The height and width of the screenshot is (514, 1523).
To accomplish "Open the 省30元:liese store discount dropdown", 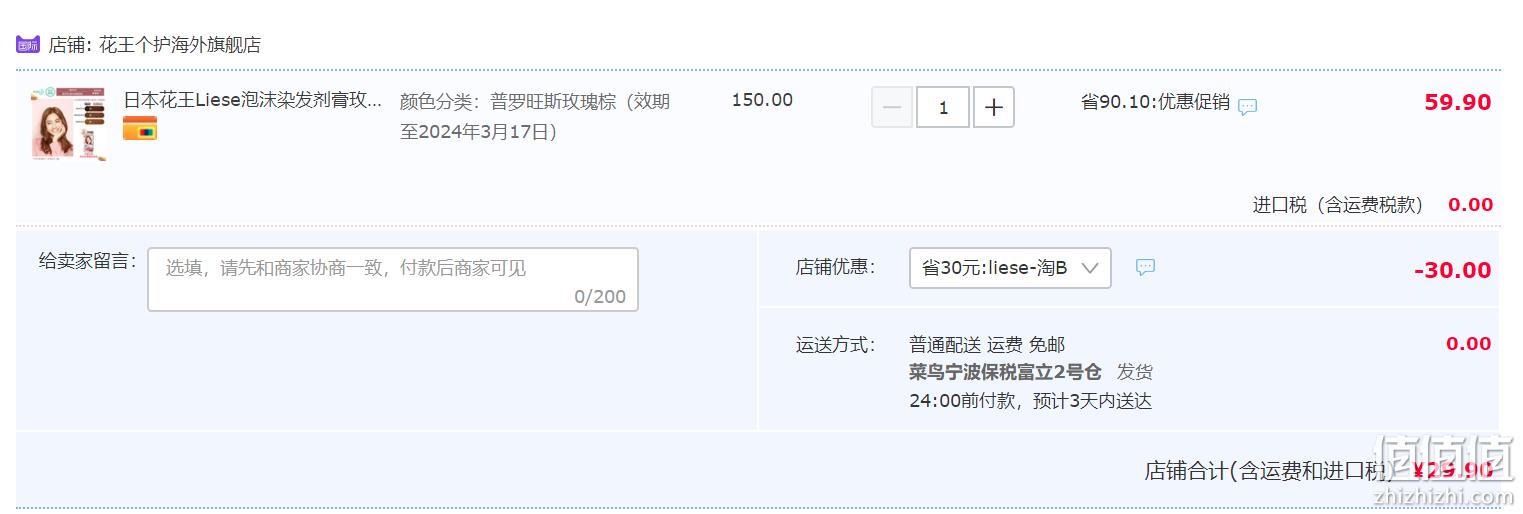I will (x=1010, y=268).
